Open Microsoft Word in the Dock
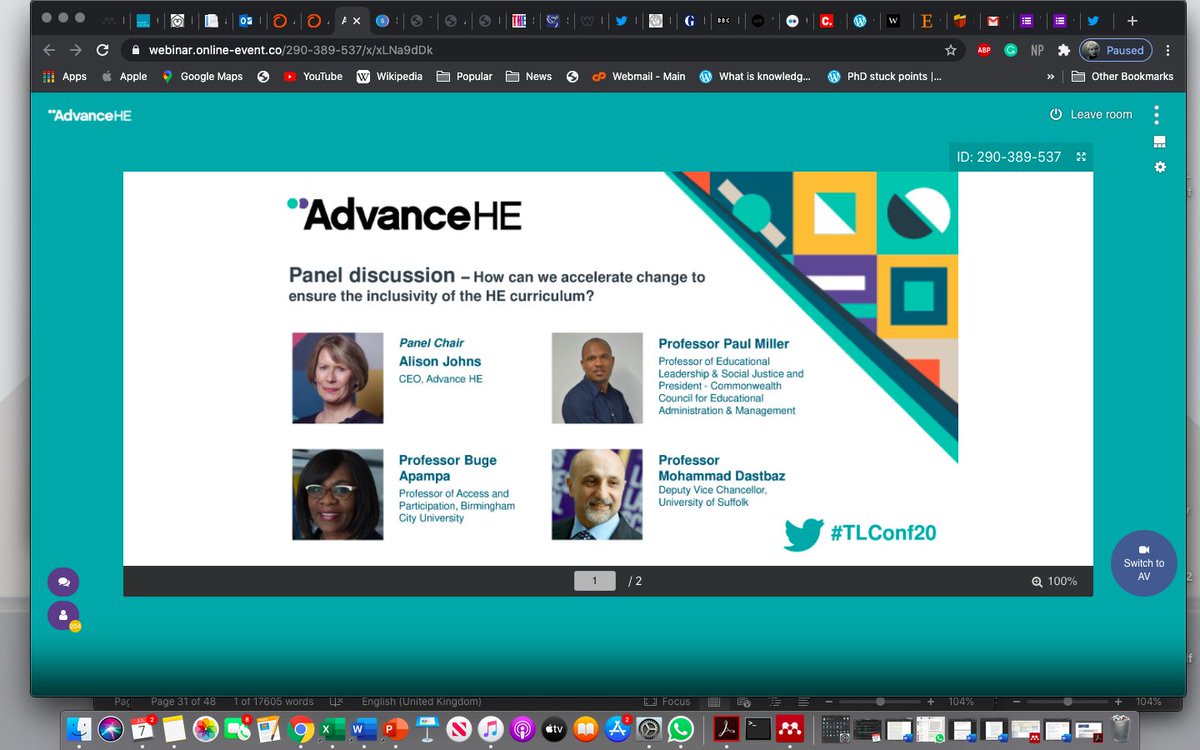Screen dimensions: 1200x750 (364, 729)
